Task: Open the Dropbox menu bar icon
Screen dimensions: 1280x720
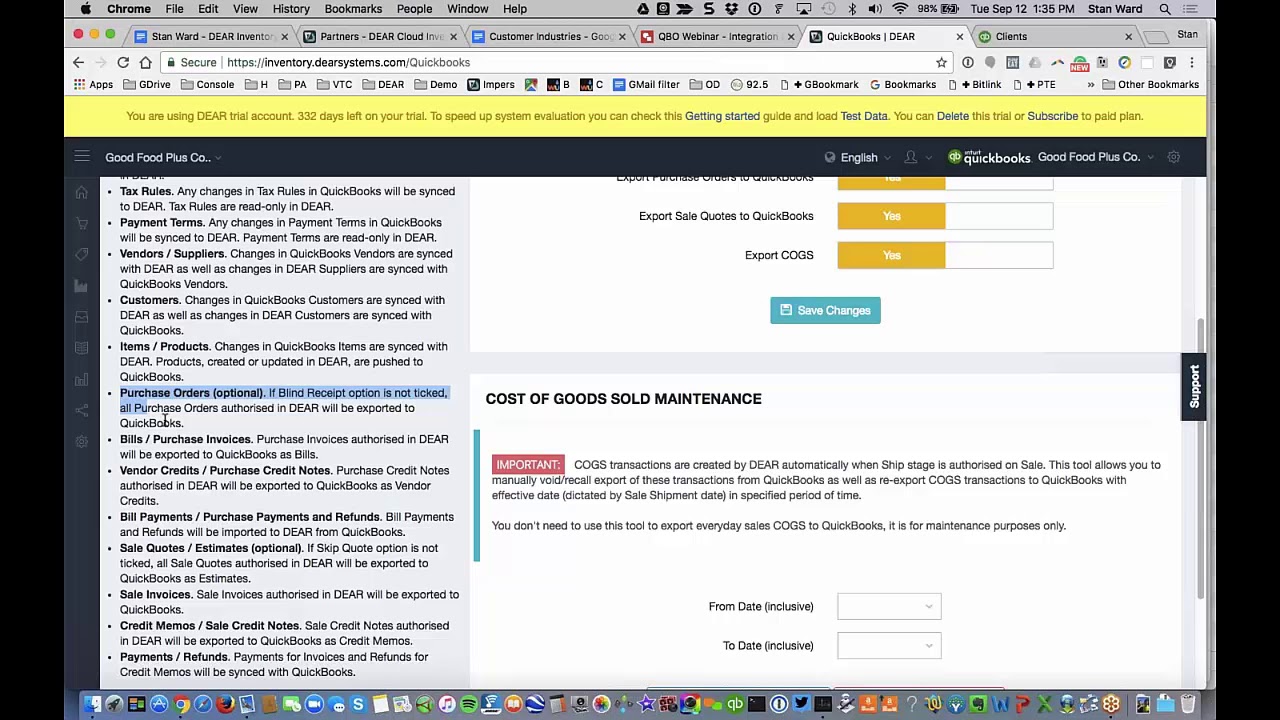Action: tap(732, 9)
